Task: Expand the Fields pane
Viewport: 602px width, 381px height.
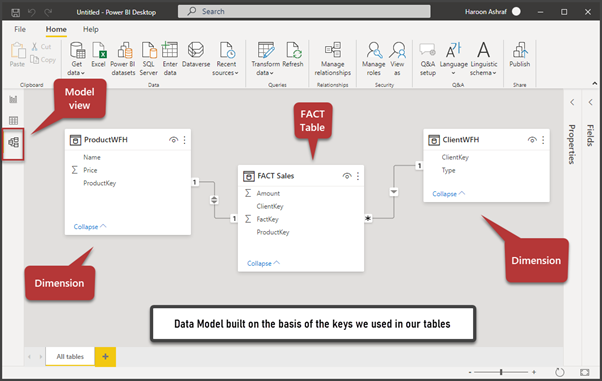Action: (x=590, y=102)
